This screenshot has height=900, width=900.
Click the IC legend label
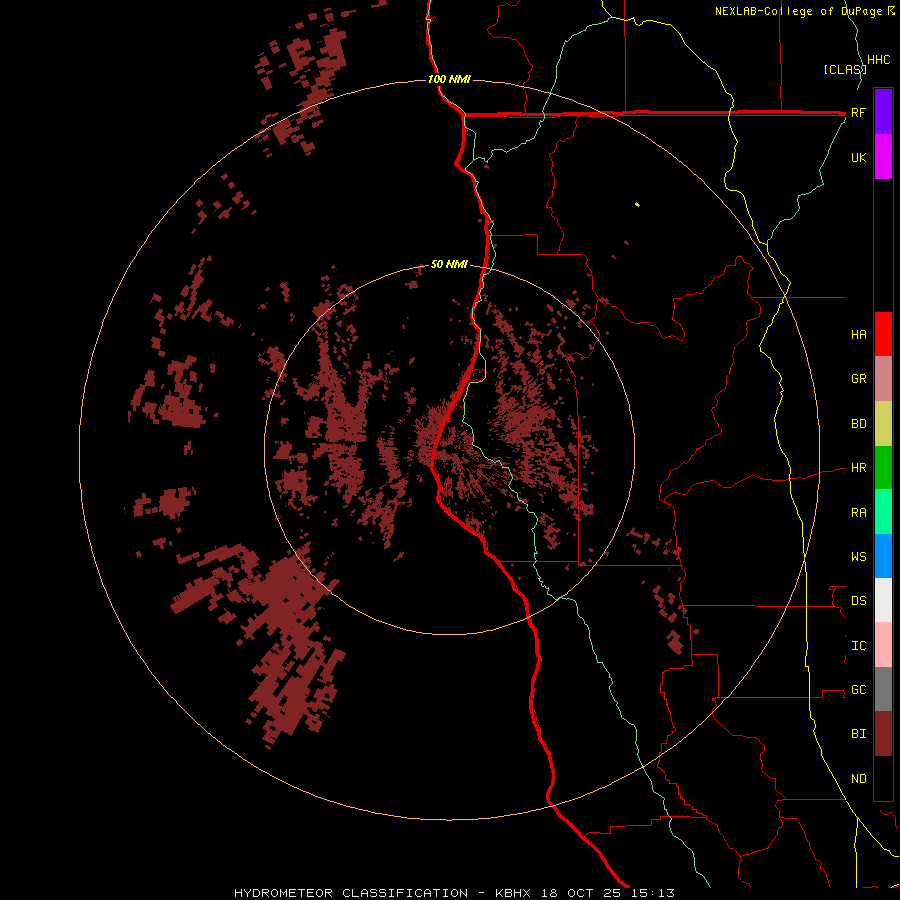tap(858, 646)
